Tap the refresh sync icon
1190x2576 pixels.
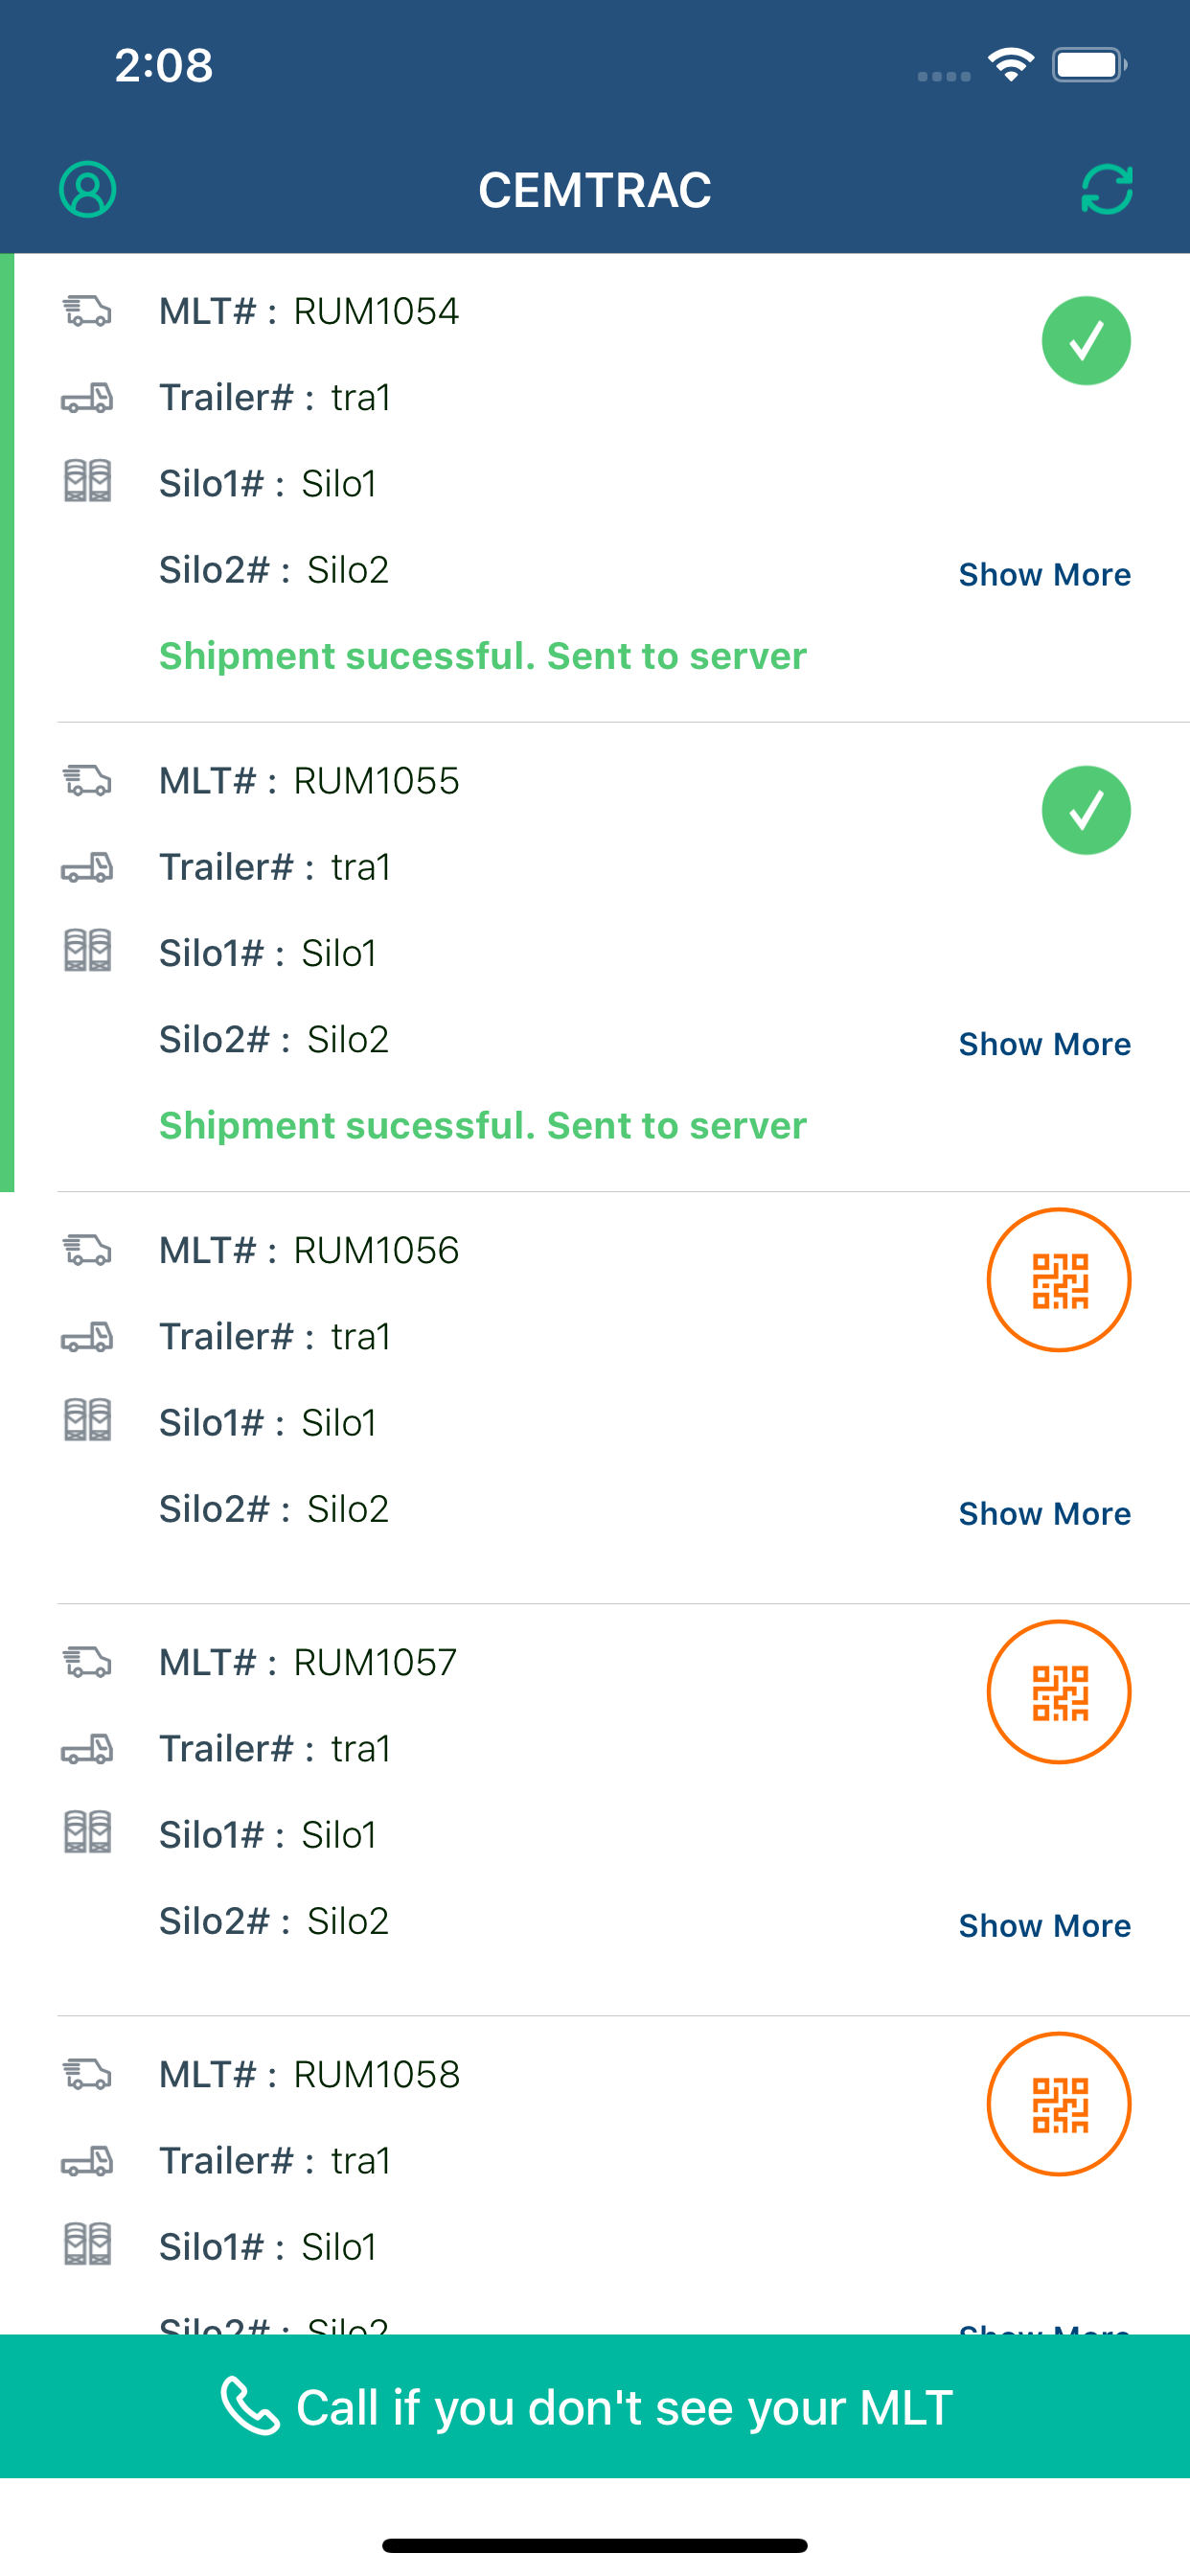(x=1106, y=189)
